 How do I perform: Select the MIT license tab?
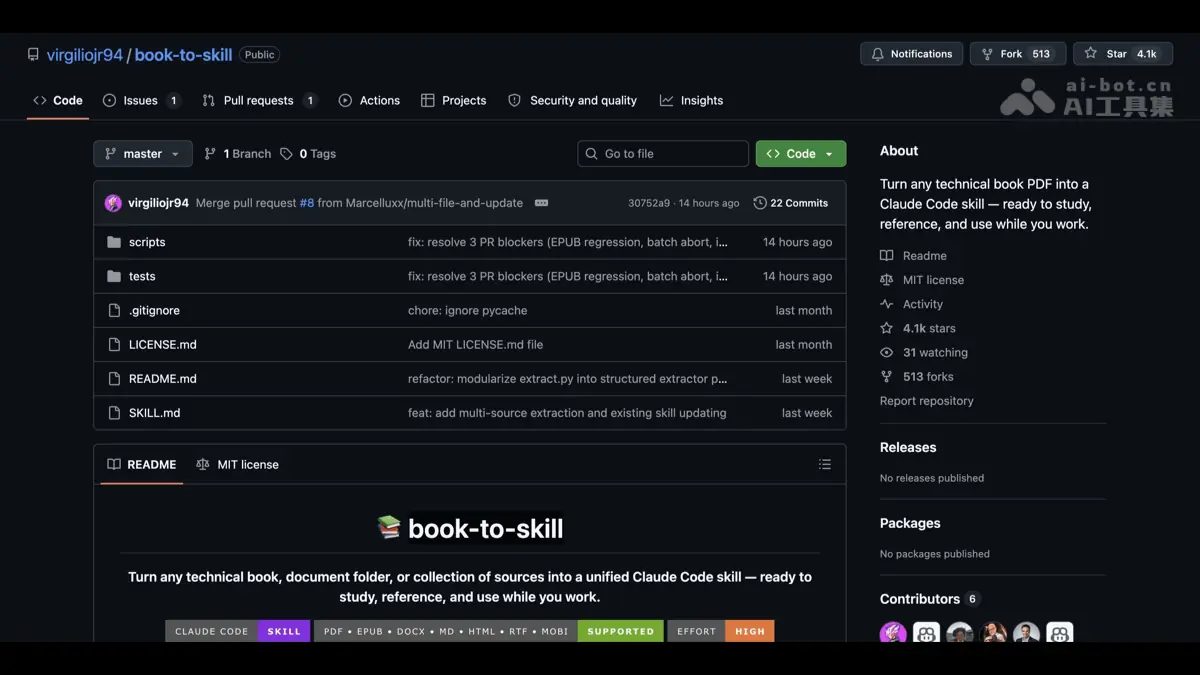[238, 464]
